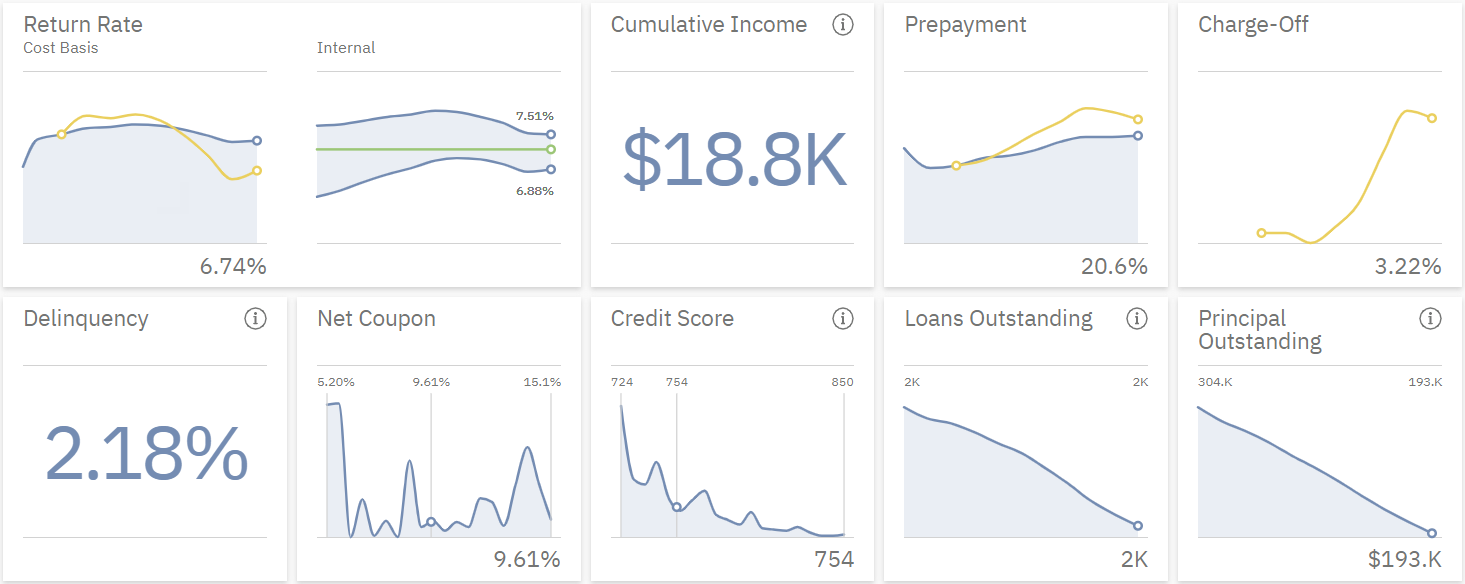
Task: Click the Principal Outstanding info icon
Action: [x=1429, y=318]
